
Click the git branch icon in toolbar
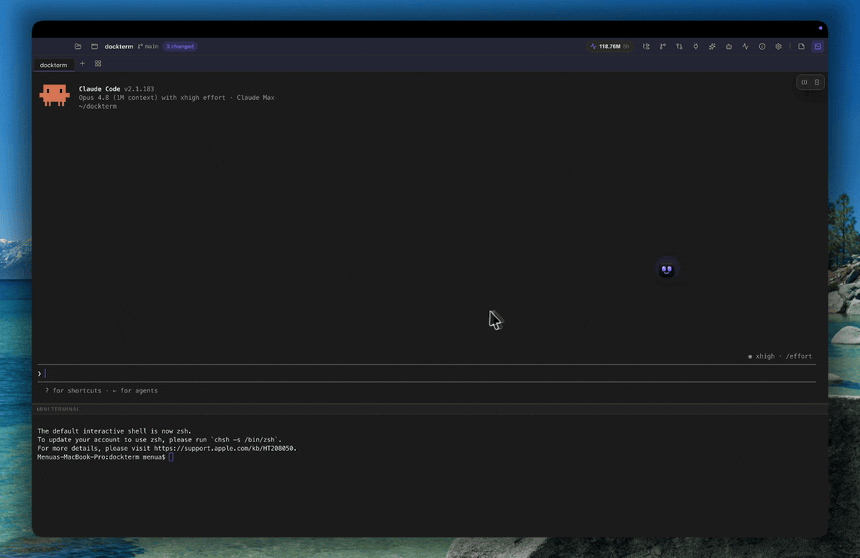[663, 47]
